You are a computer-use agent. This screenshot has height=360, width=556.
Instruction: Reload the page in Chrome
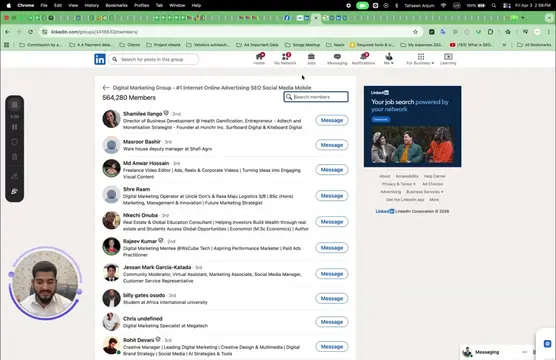coord(30,32)
